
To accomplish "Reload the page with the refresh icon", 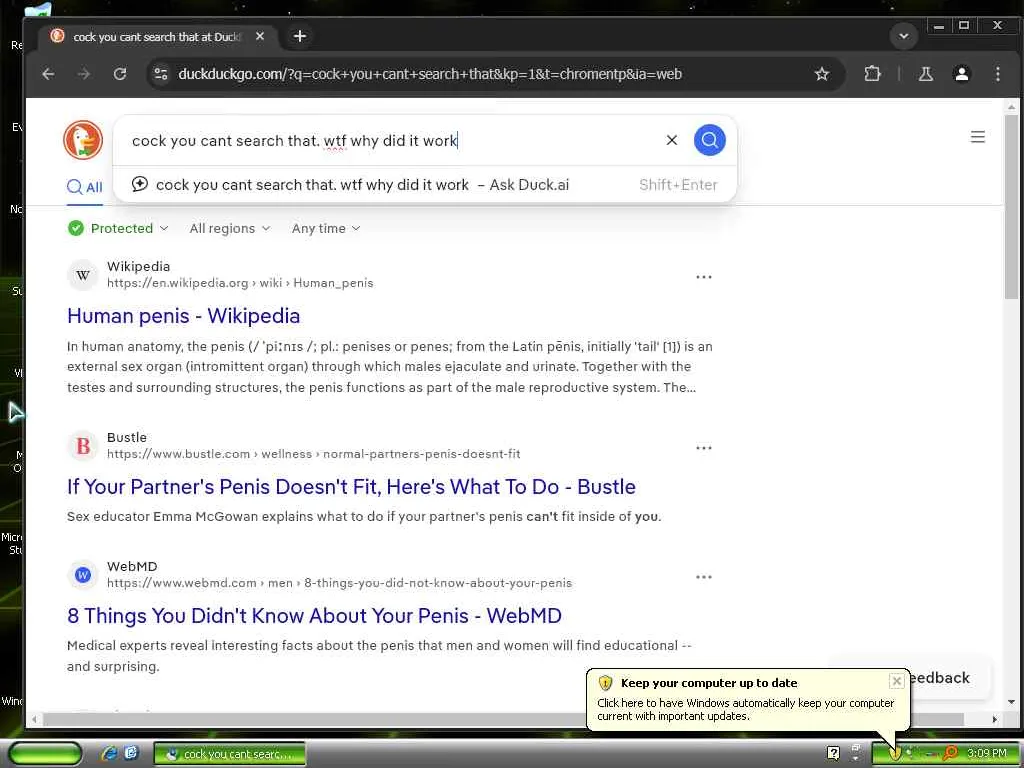I will tap(120, 74).
